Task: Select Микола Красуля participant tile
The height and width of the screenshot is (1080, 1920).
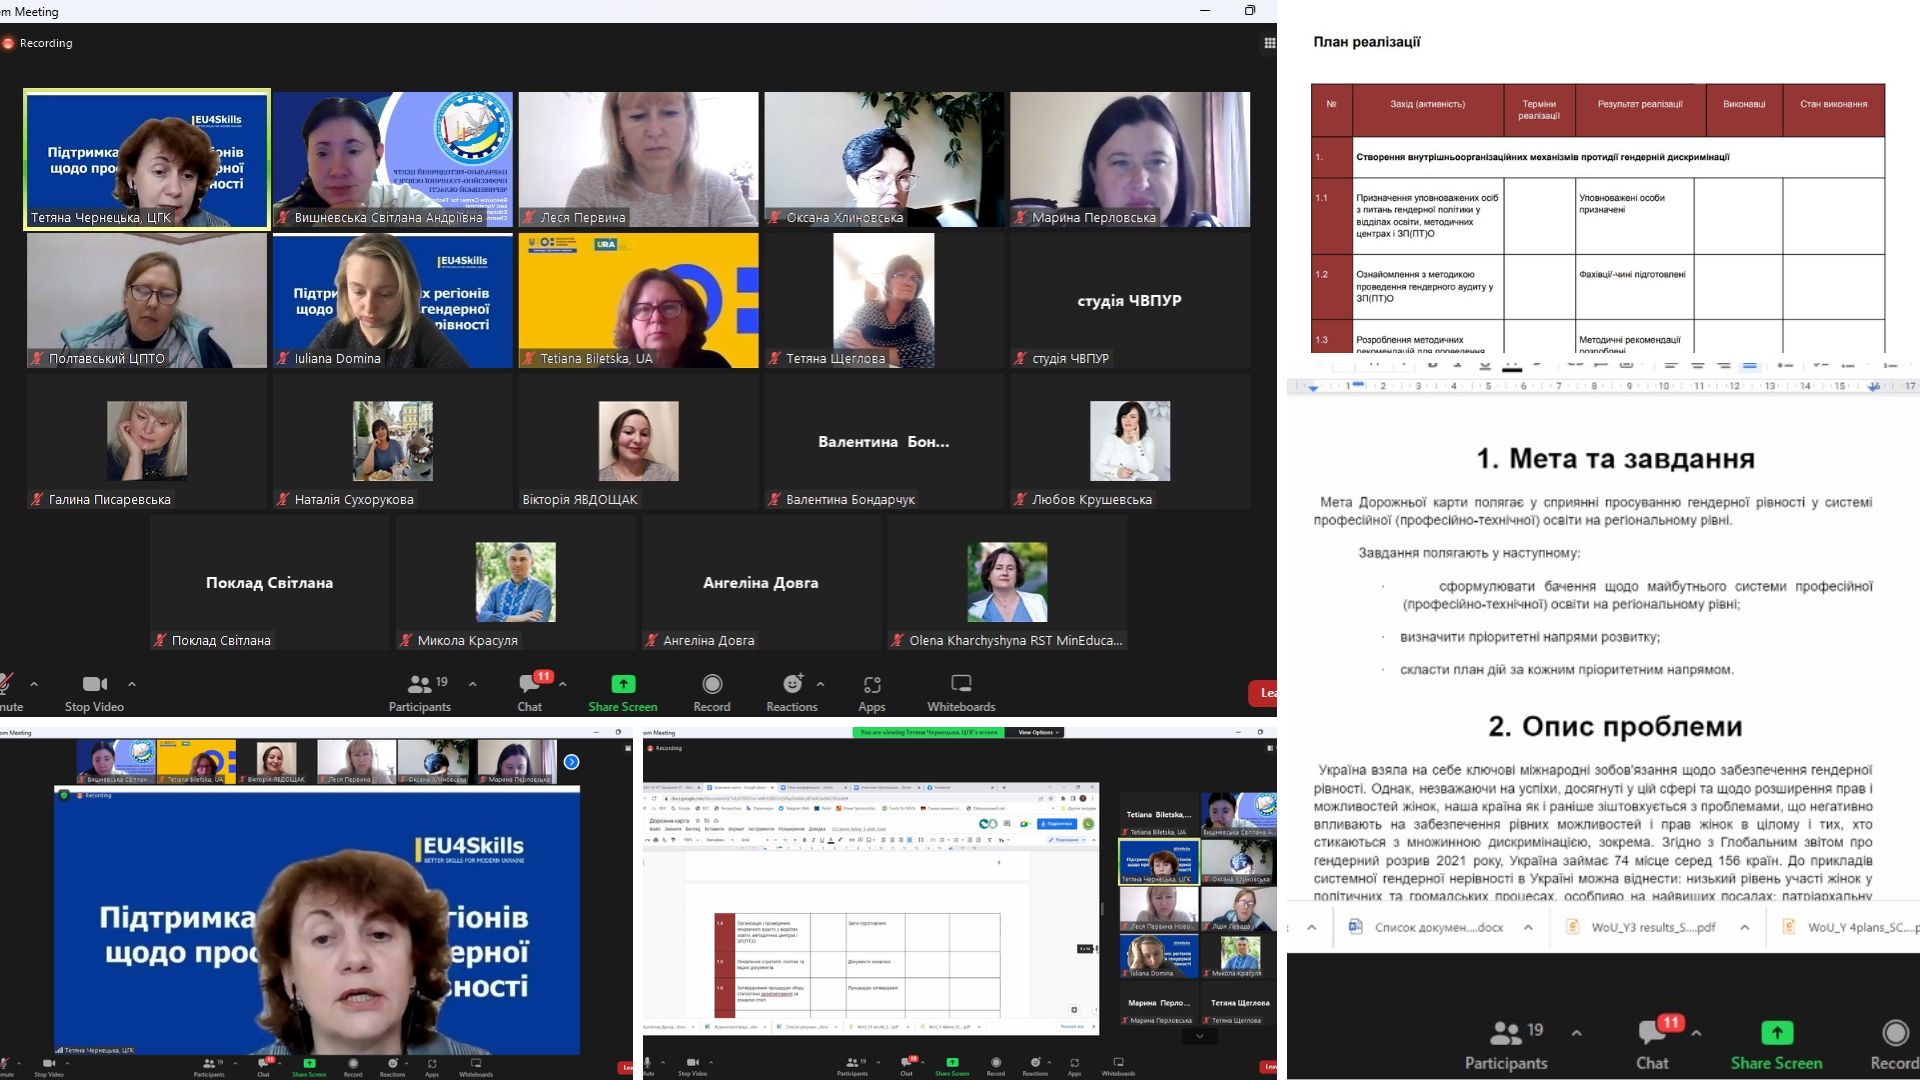Action: click(x=516, y=583)
